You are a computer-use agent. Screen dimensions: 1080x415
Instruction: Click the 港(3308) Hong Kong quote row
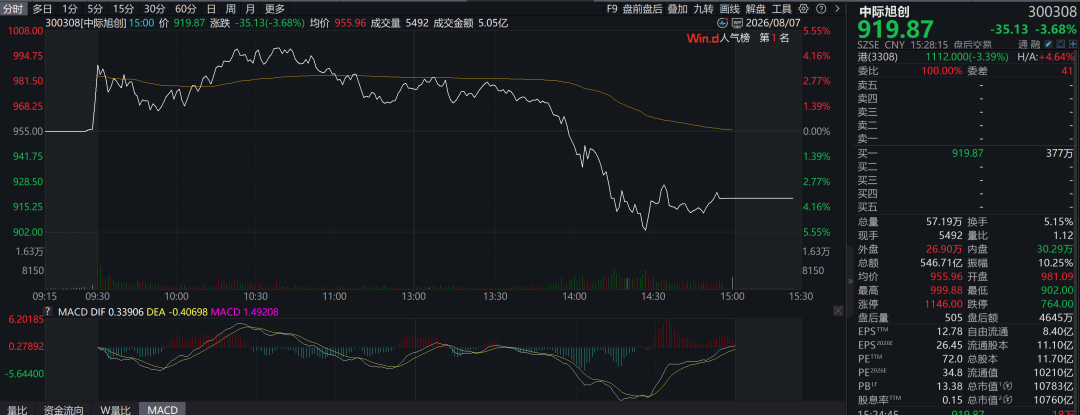[966, 57]
